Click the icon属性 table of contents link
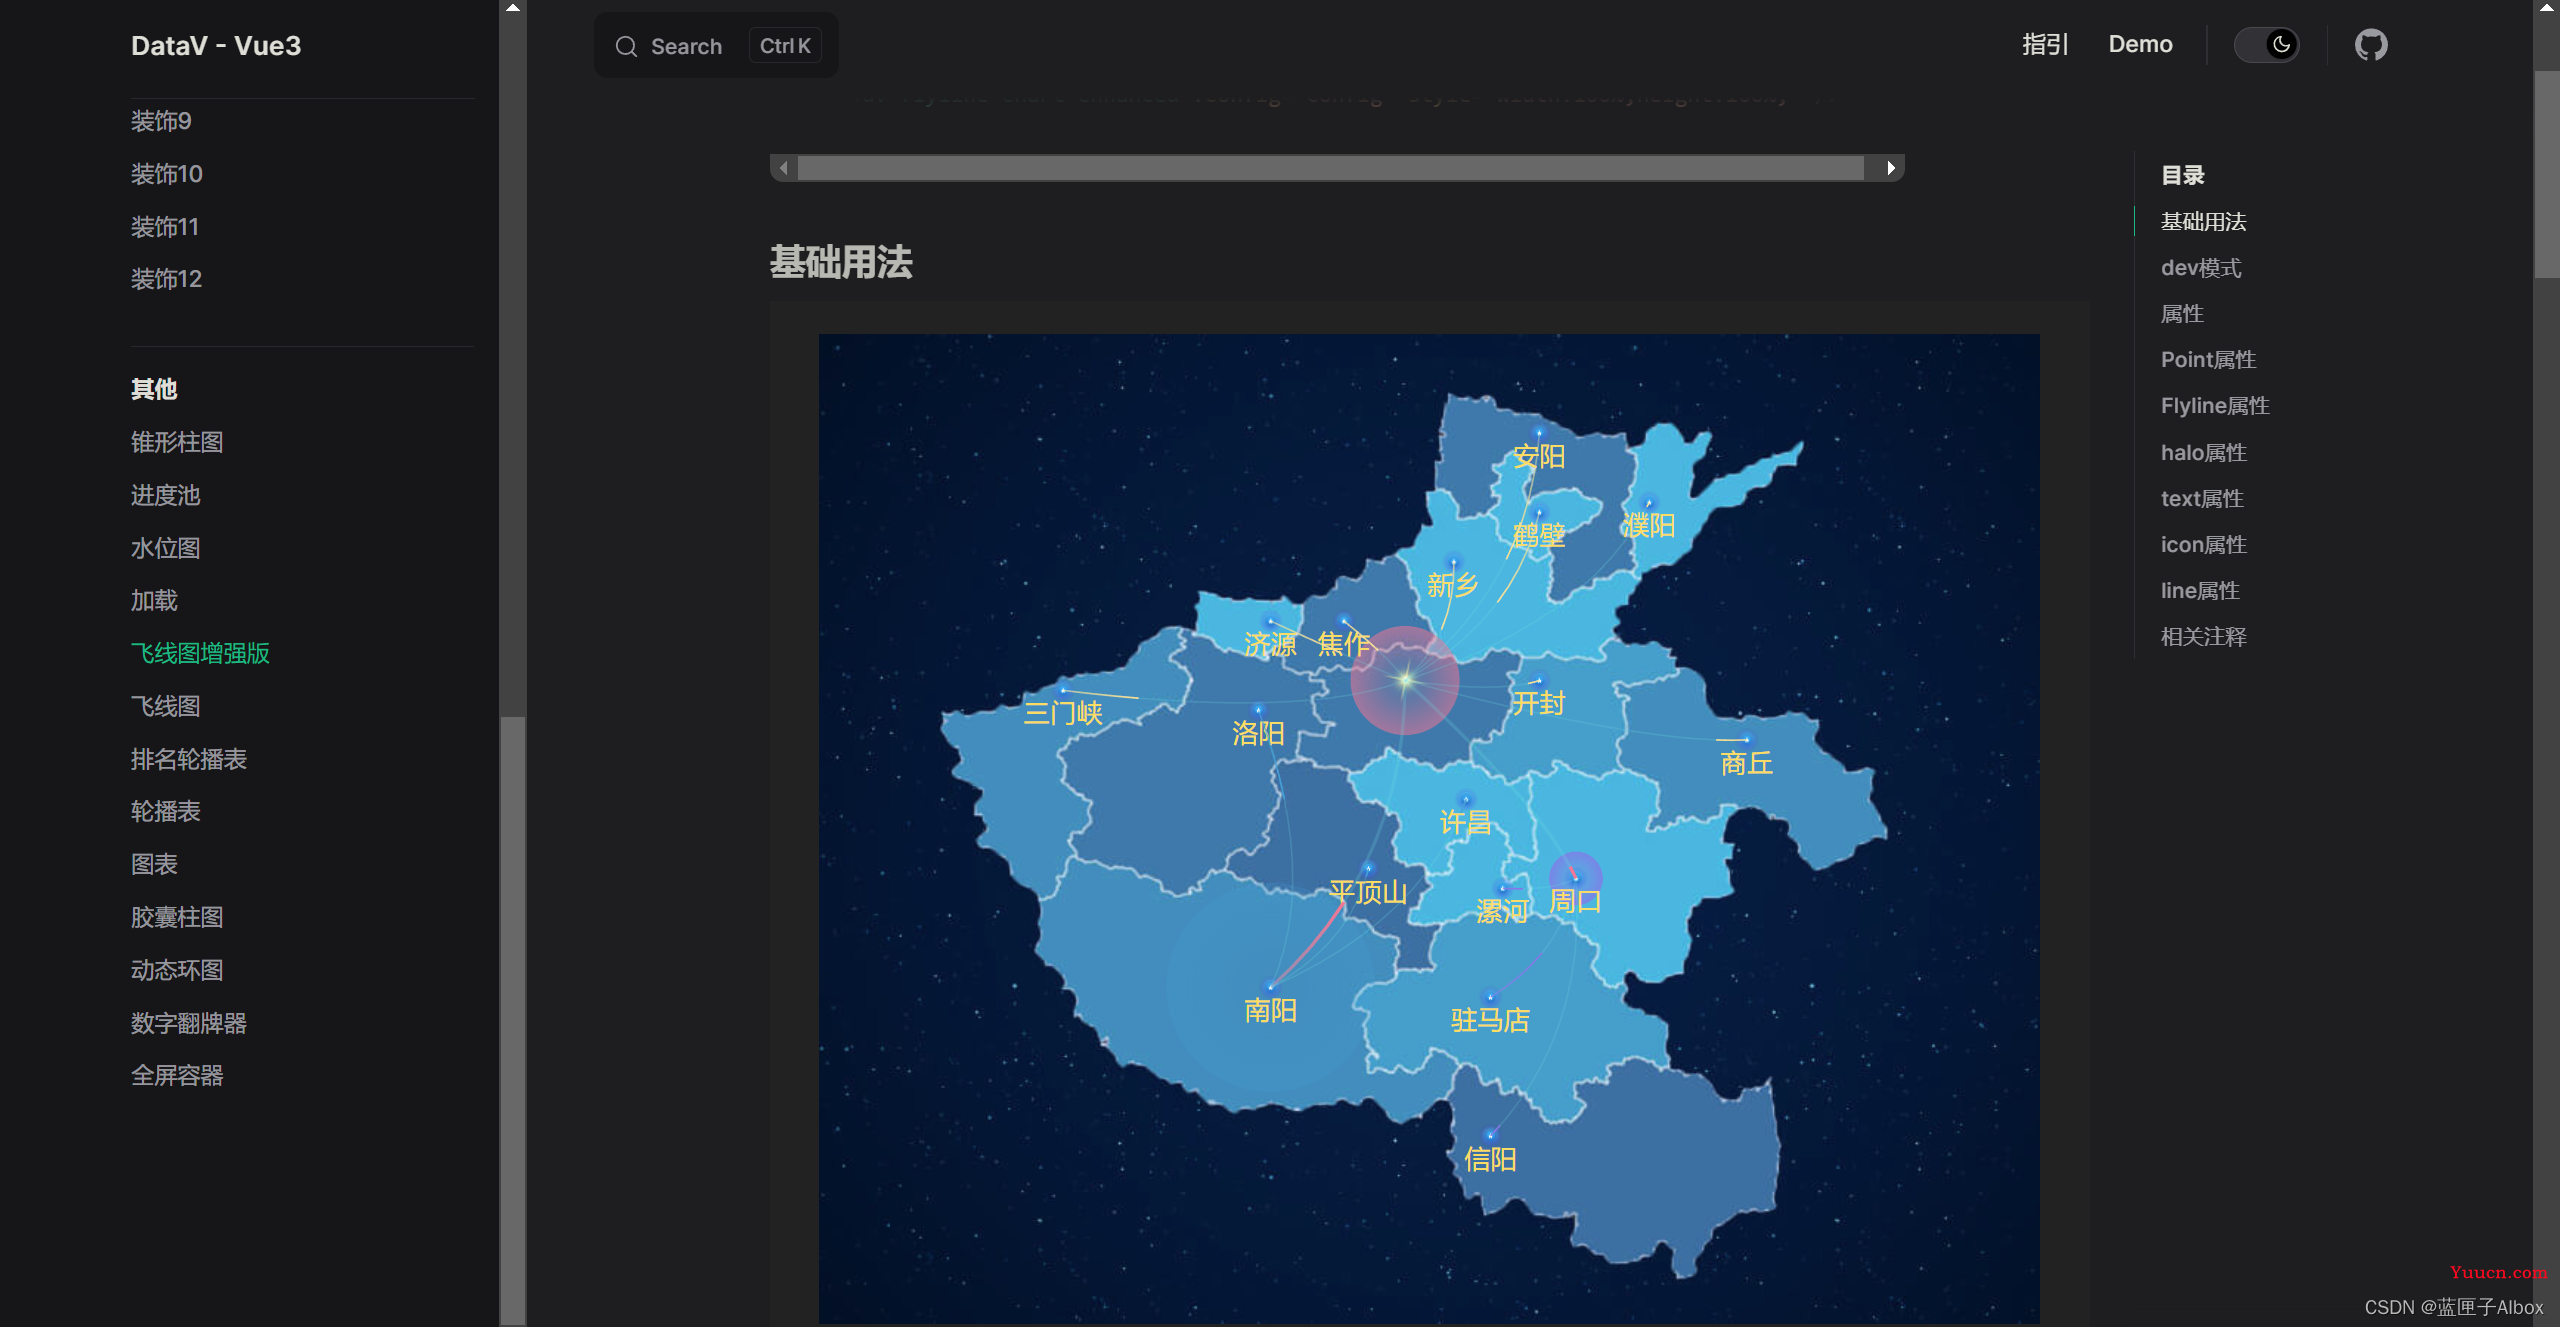The image size is (2560, 1327). [x=2205, y=543]
